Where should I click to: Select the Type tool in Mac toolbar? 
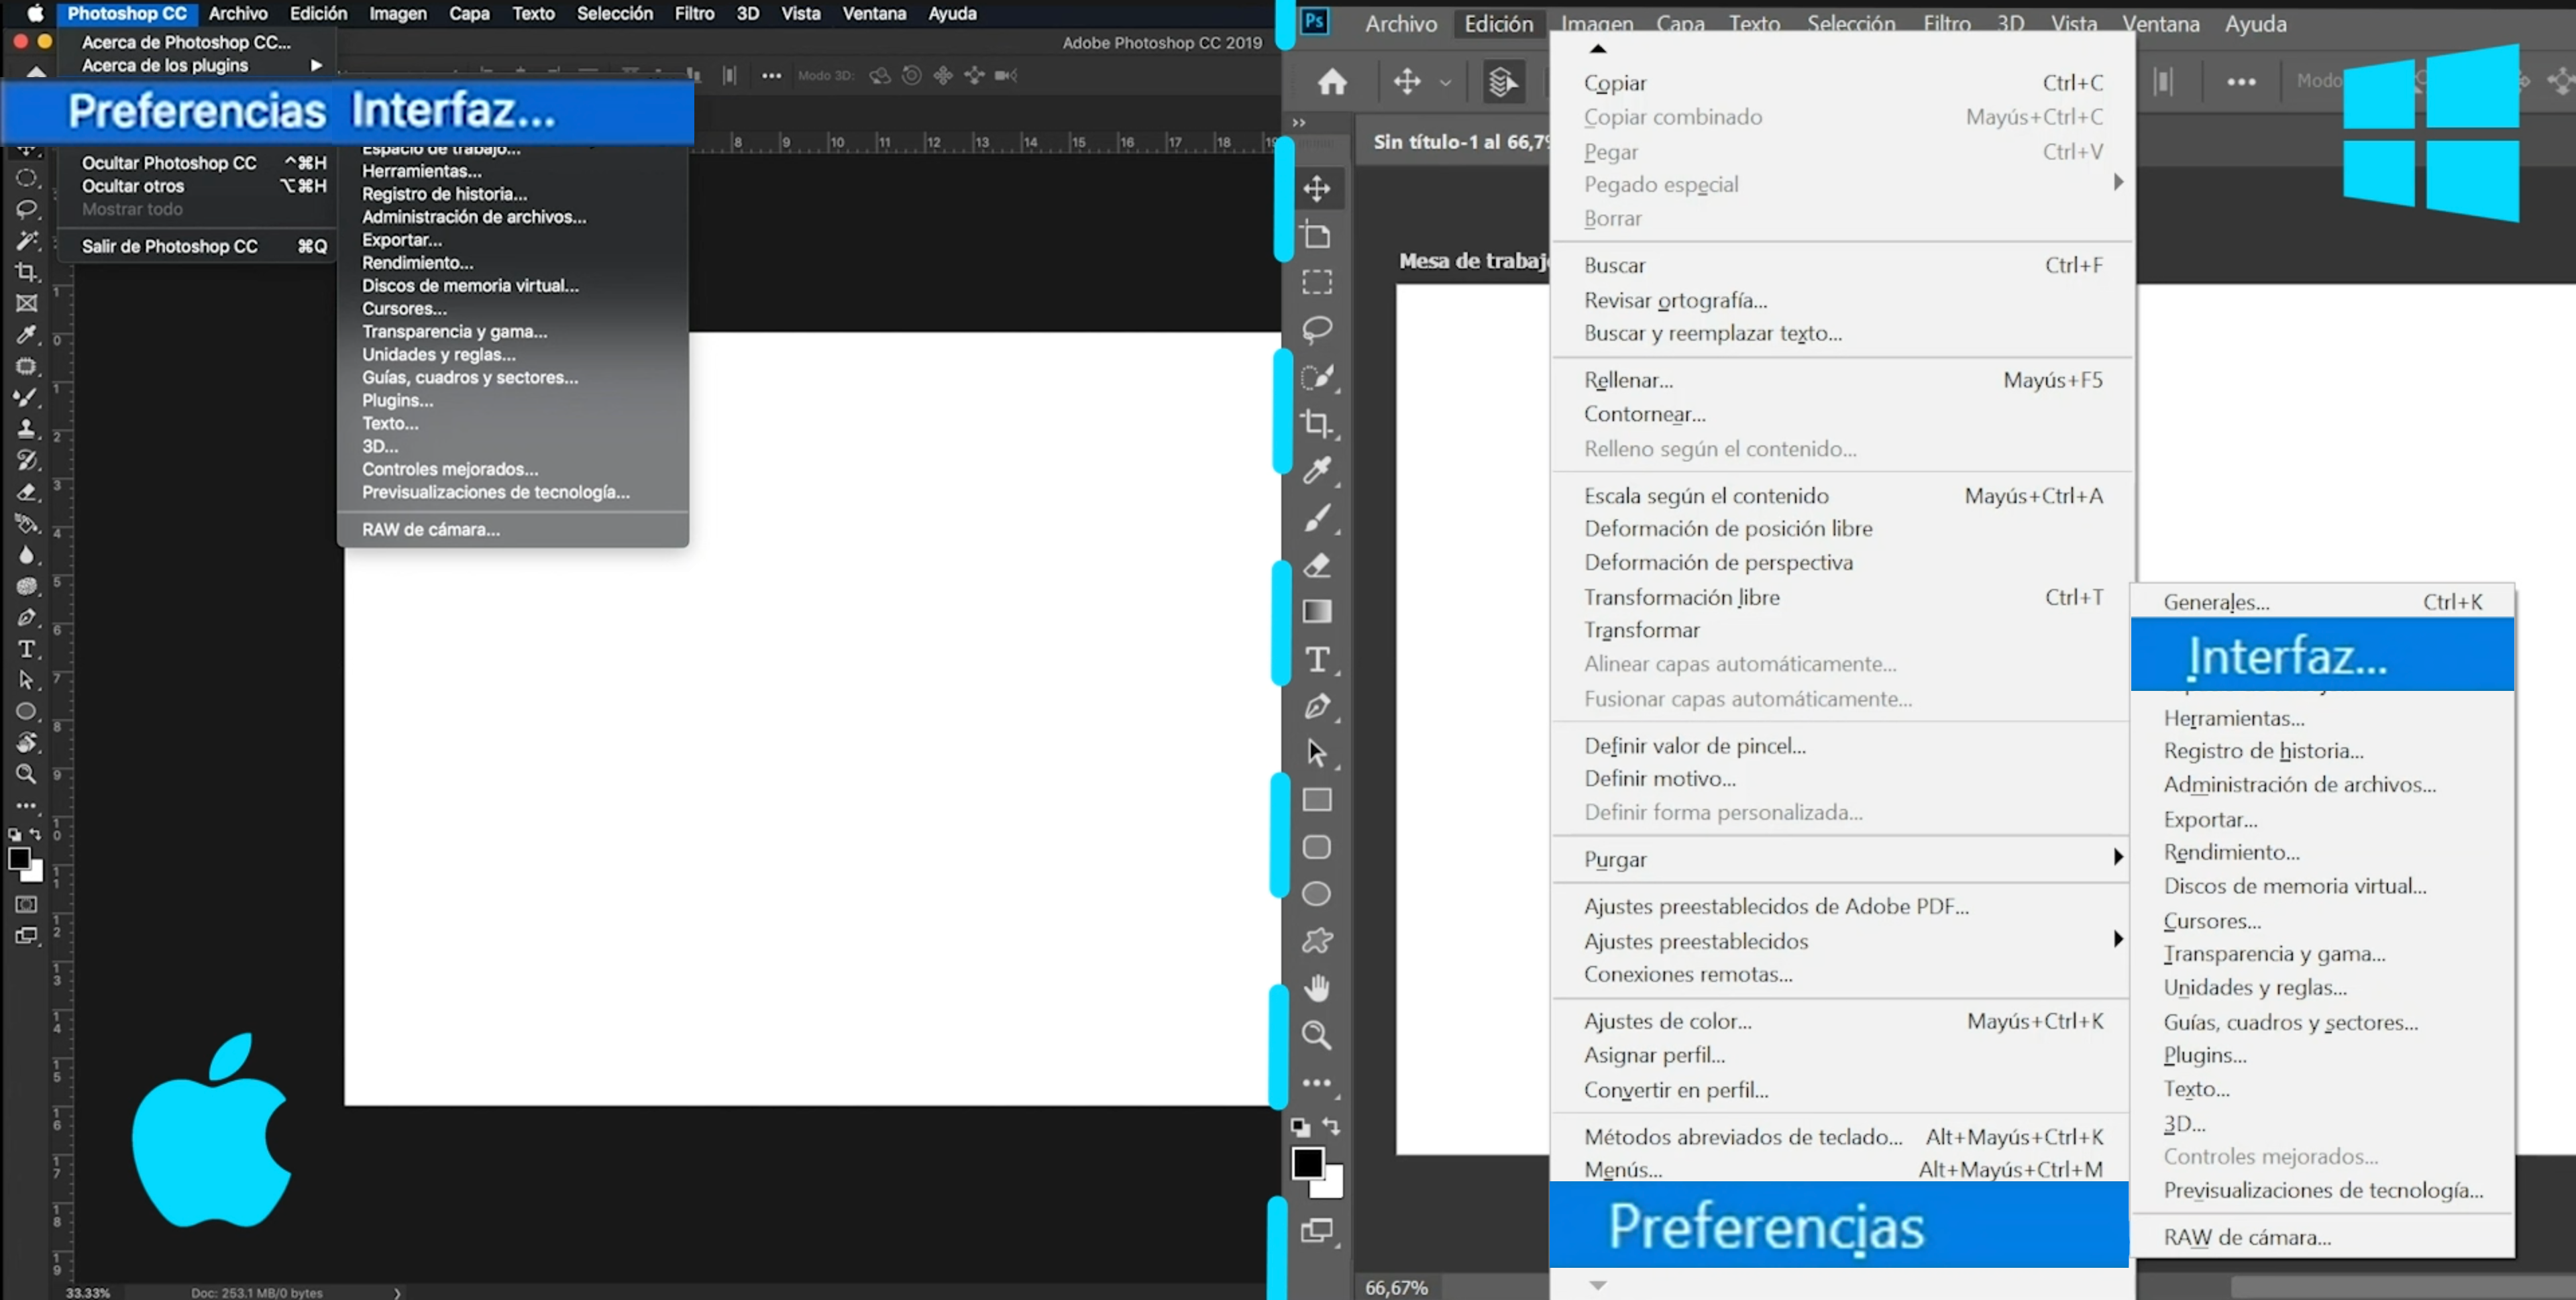(27, 649)
